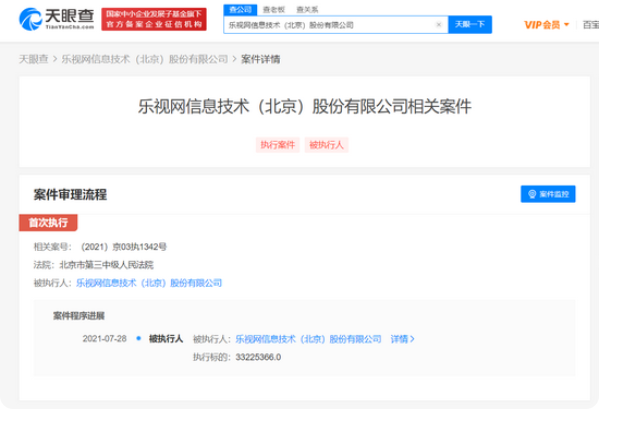The image size is (617, 422).
Task: Expand 详情 details in case progress
Action: tap(402, 339)
